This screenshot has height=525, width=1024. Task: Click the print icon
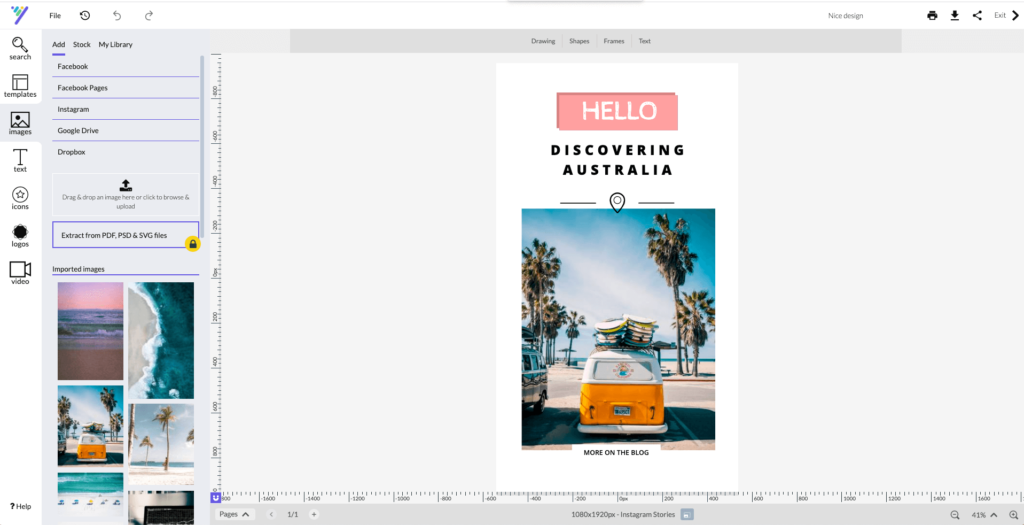pos(932,16)
